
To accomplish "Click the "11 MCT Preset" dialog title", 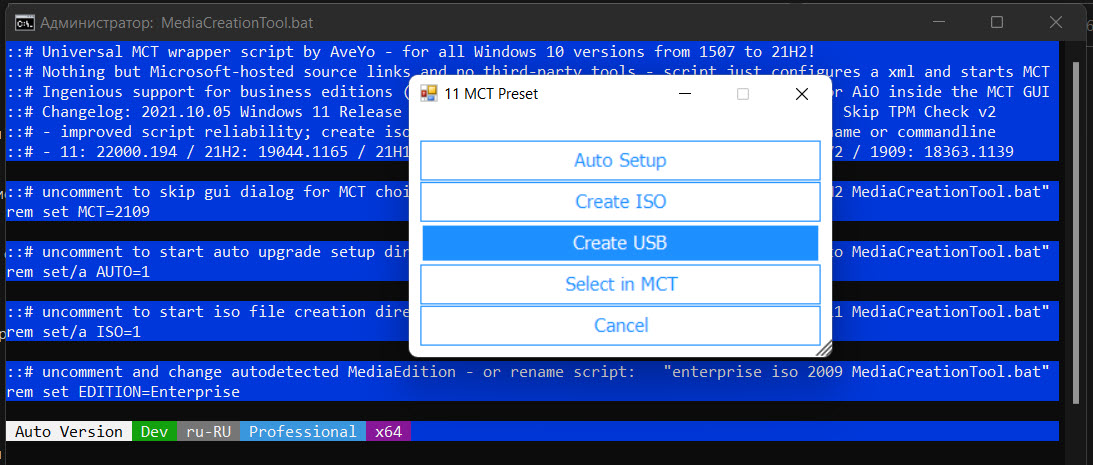I will click(x=491, y=93).
